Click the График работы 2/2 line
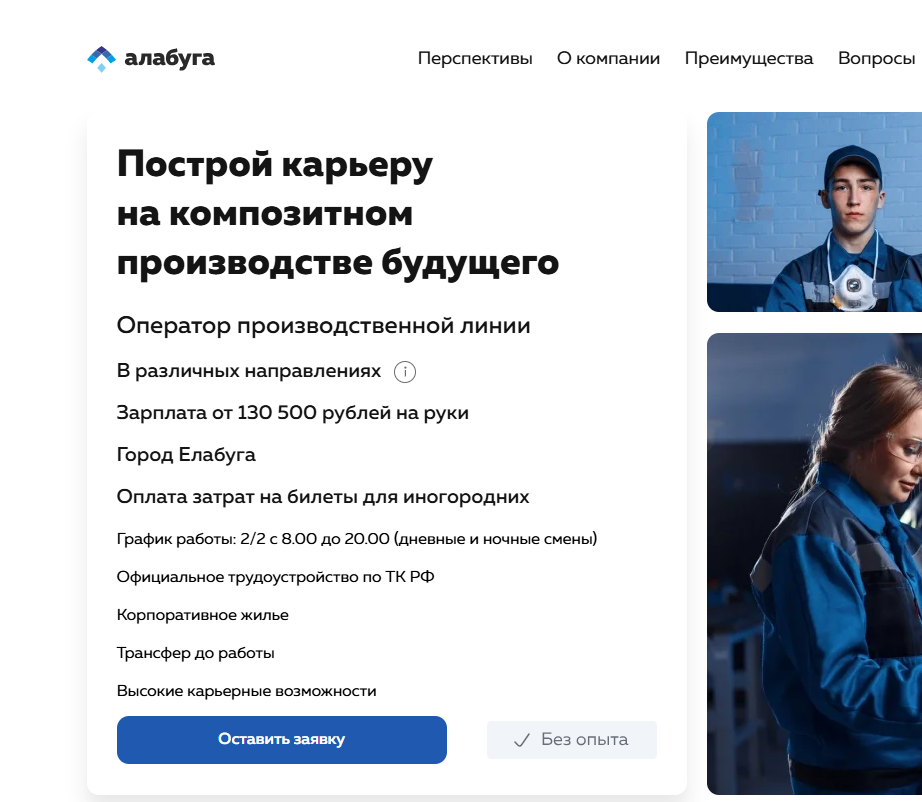922x802 pixels. tap(357, 539)
